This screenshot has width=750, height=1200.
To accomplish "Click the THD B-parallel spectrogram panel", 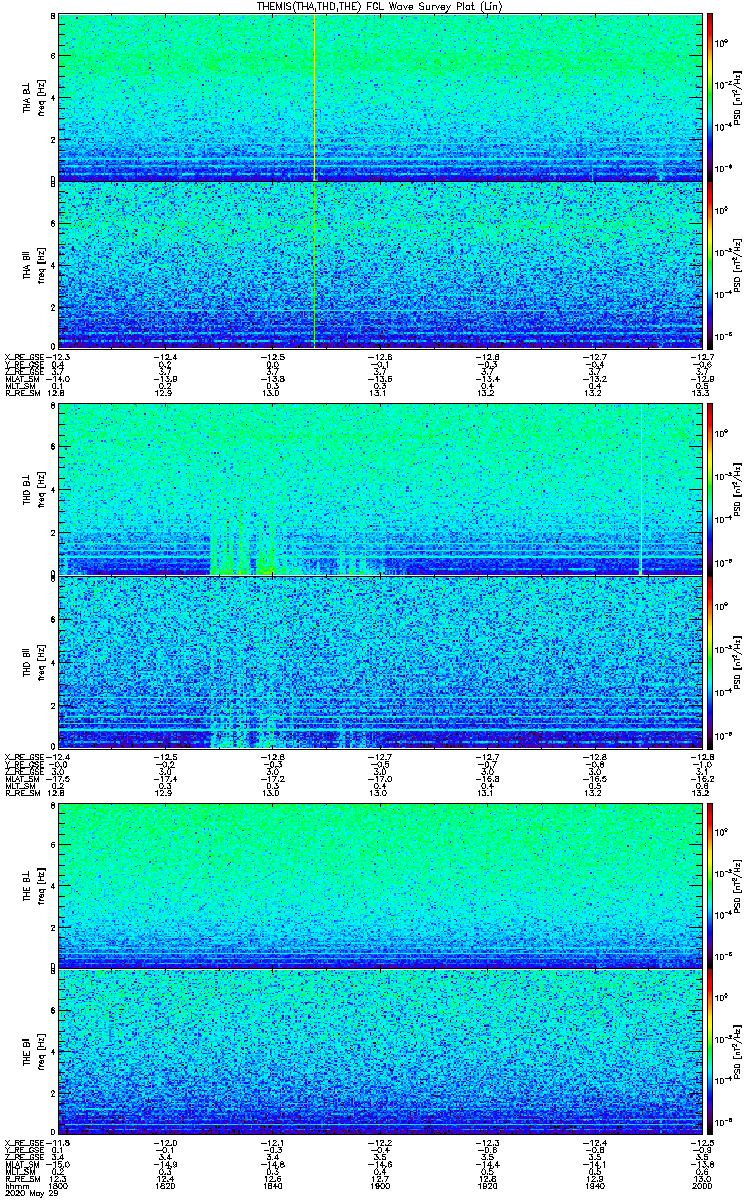I will coord(379,661).
